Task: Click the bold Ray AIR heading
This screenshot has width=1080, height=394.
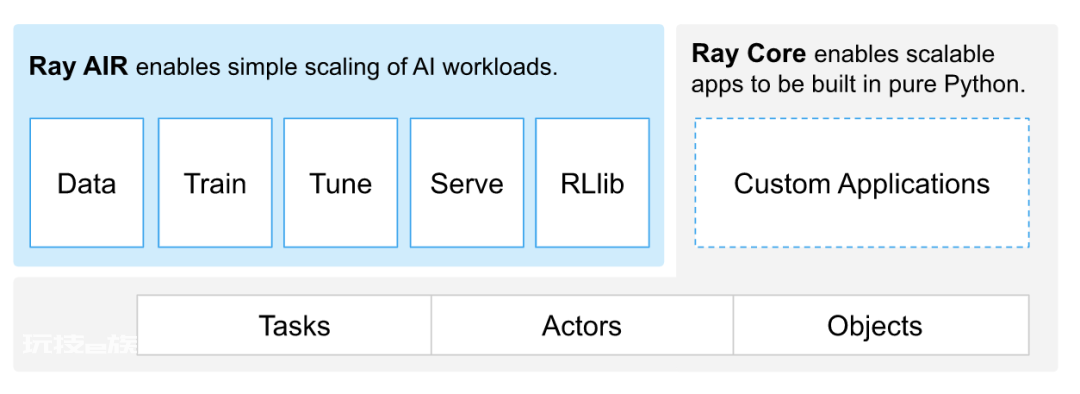Action: point(79,68)
